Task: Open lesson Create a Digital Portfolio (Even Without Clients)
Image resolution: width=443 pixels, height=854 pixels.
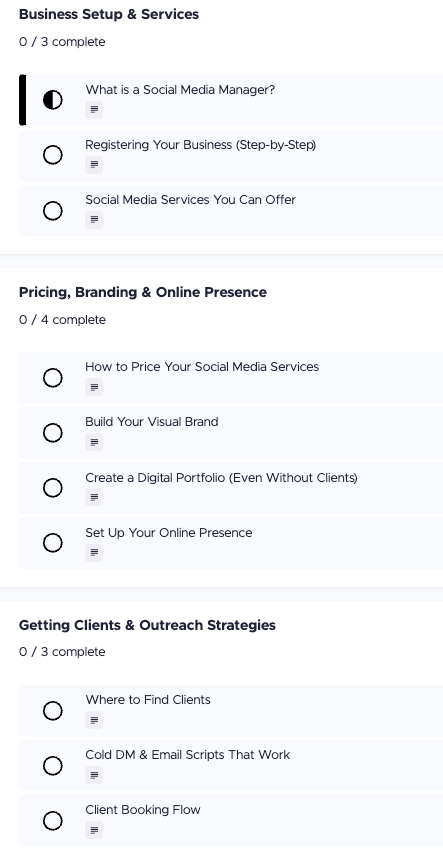Action: pyautogui.click(x=232, y=488)
